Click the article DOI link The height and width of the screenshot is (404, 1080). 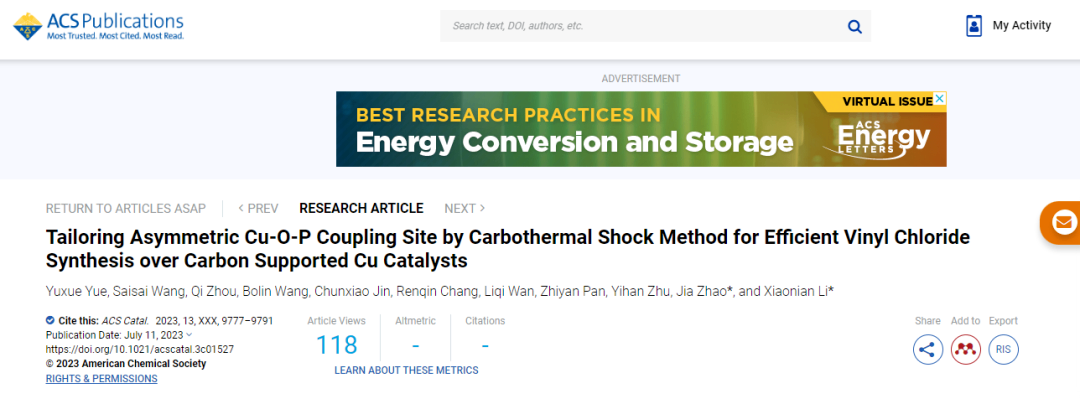[x=139, y=349]
